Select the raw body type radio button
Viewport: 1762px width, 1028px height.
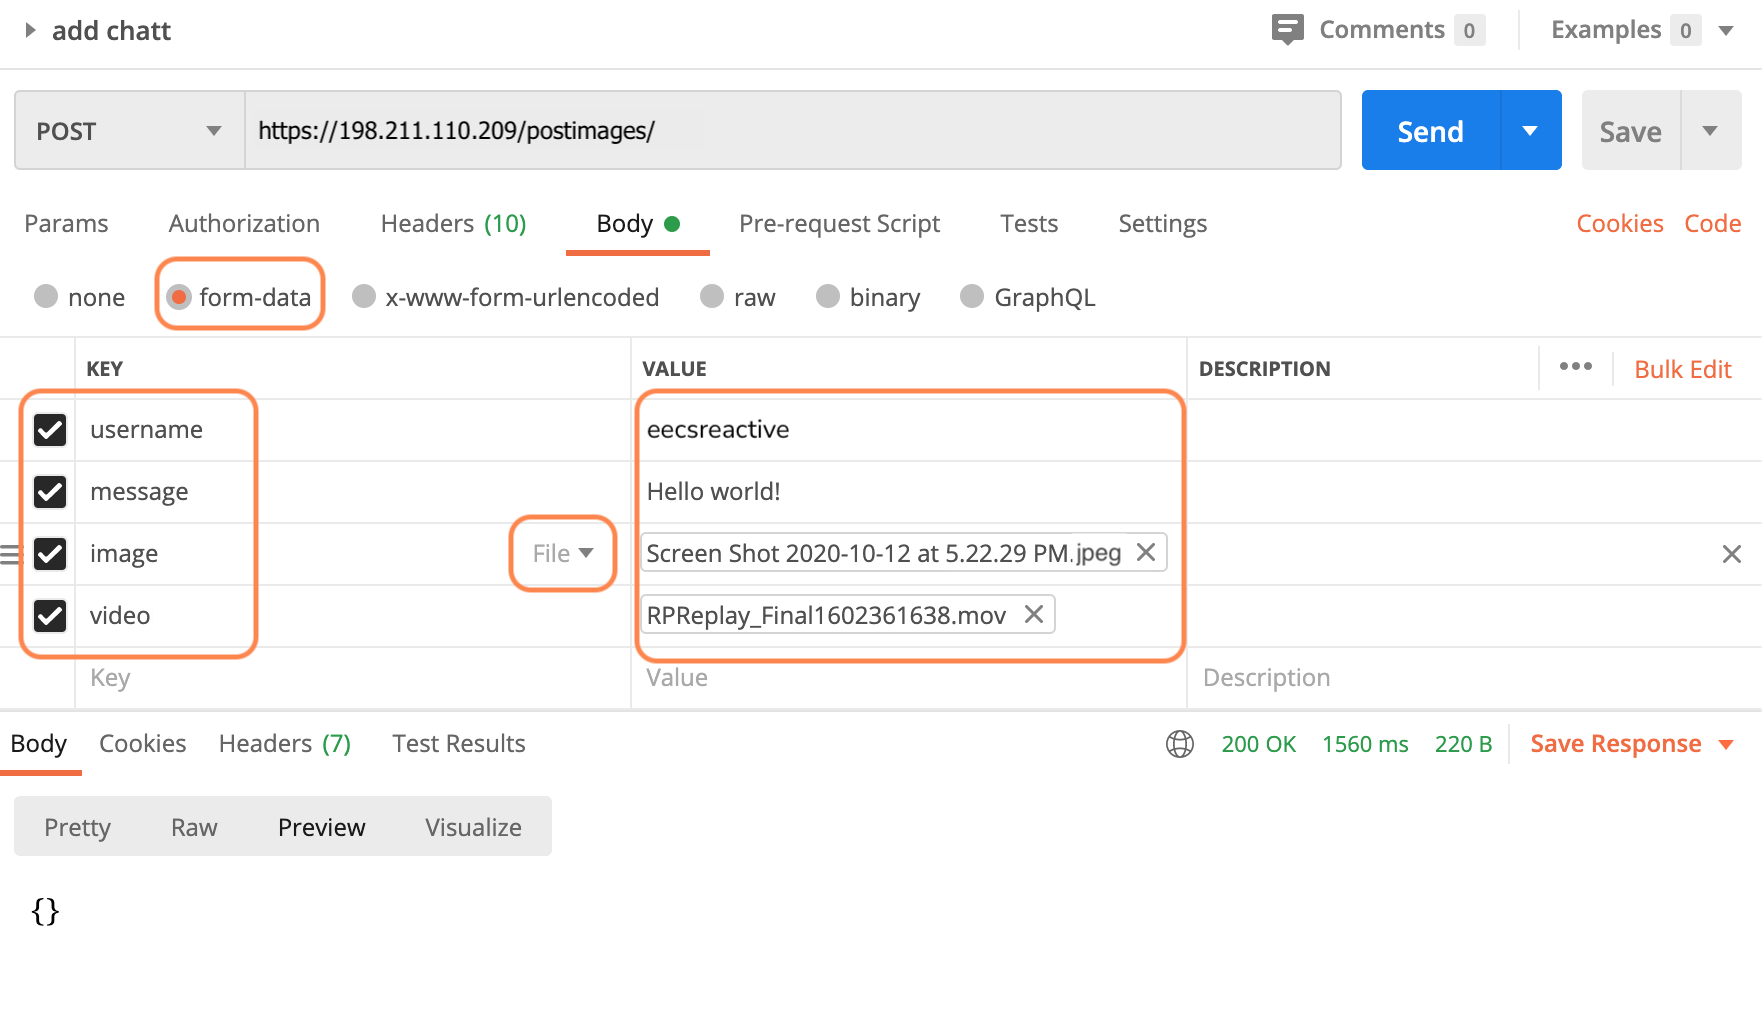(x=712, y=297)
